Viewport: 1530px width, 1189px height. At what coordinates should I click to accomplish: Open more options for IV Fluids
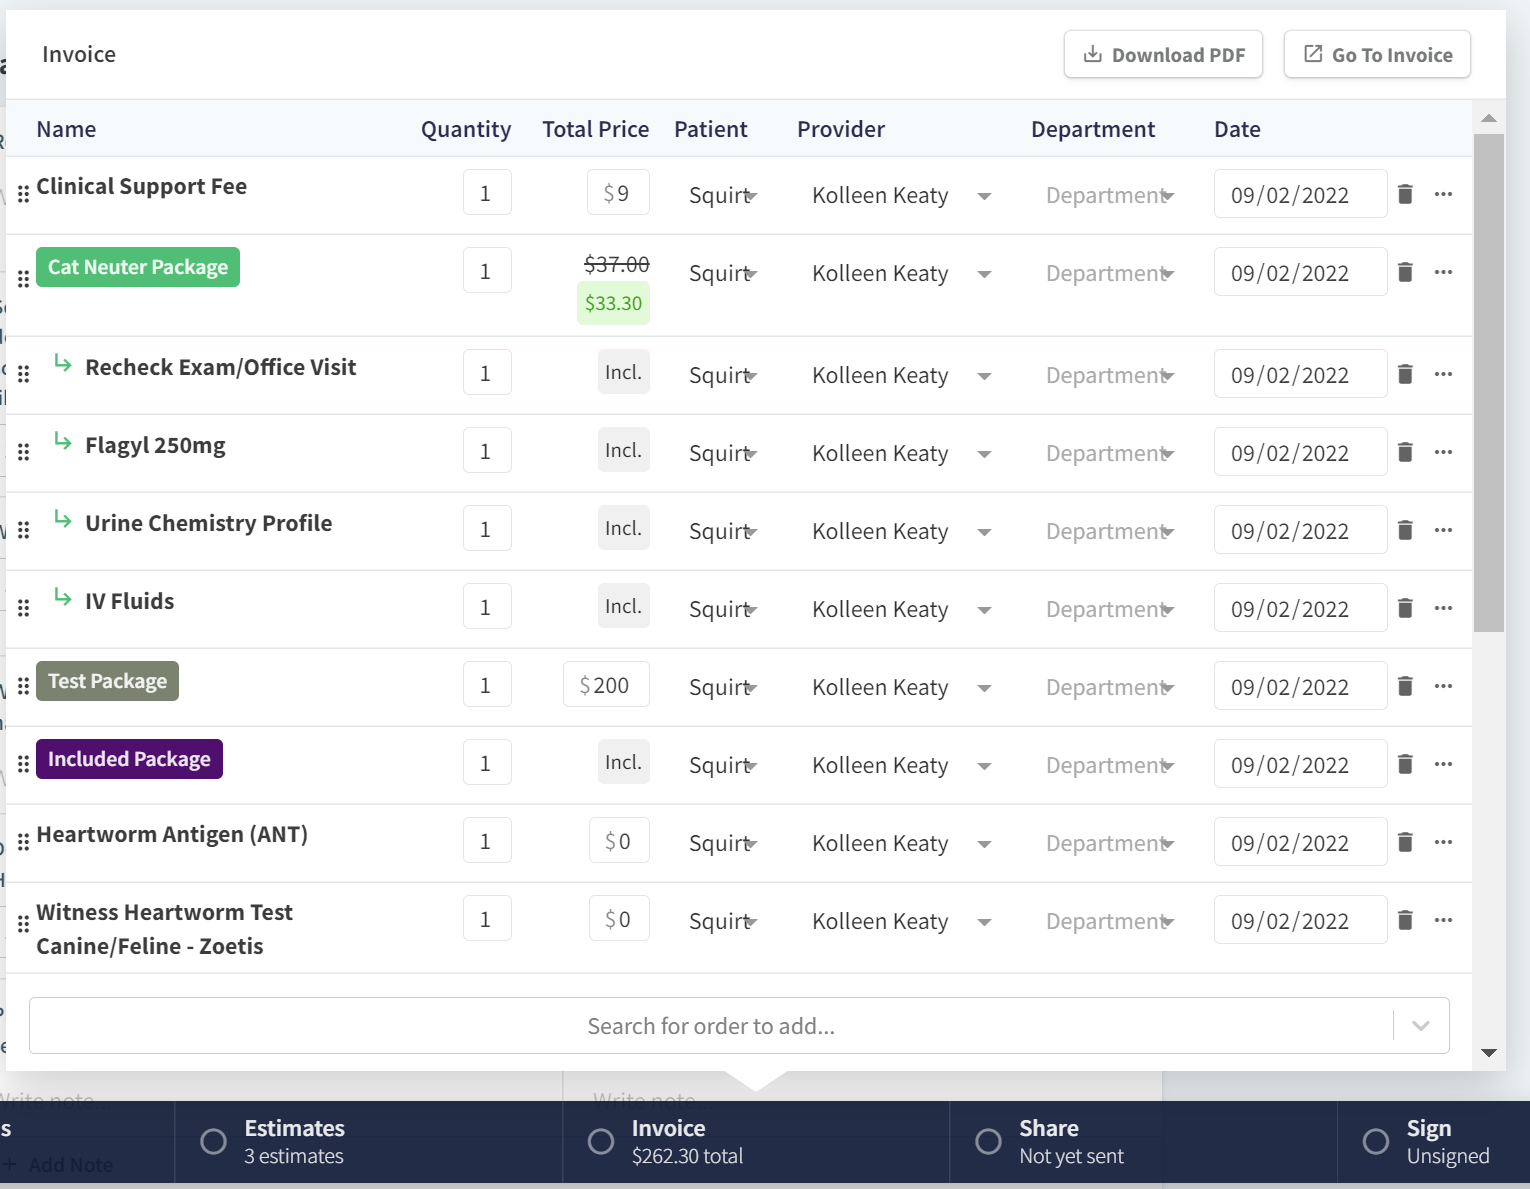coord(1443,608)
